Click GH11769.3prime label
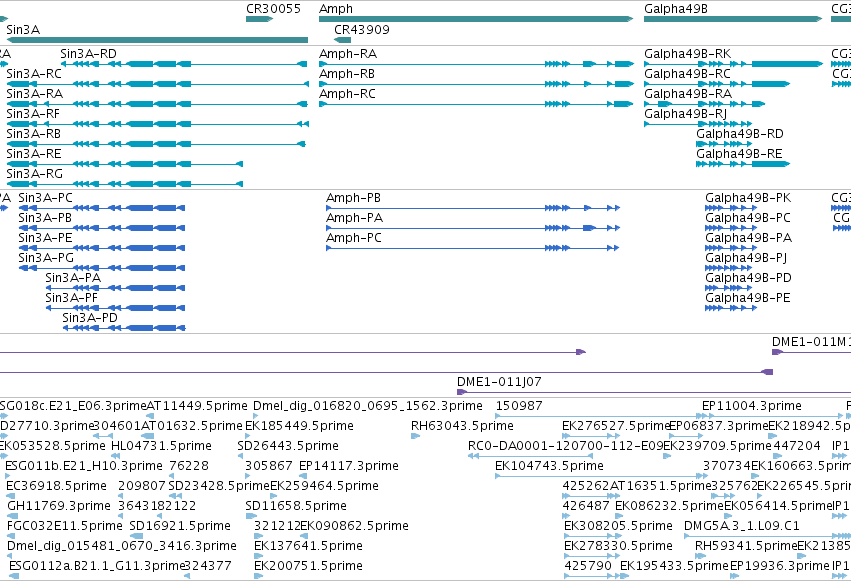The height and width of the screenshot is (581, 851). (x=59, y=507)
